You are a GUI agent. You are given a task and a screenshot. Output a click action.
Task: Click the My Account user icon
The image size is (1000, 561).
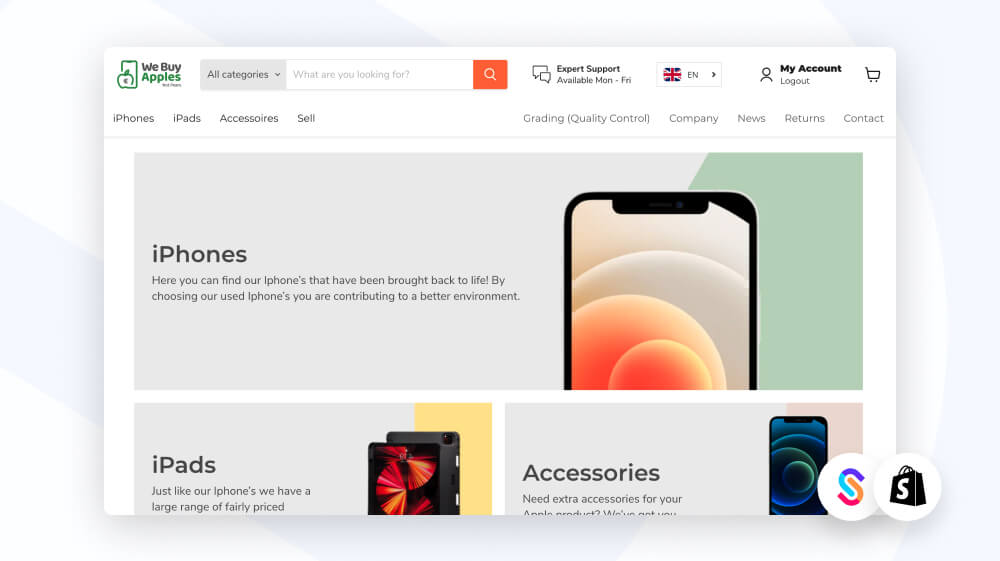(766, 75)
